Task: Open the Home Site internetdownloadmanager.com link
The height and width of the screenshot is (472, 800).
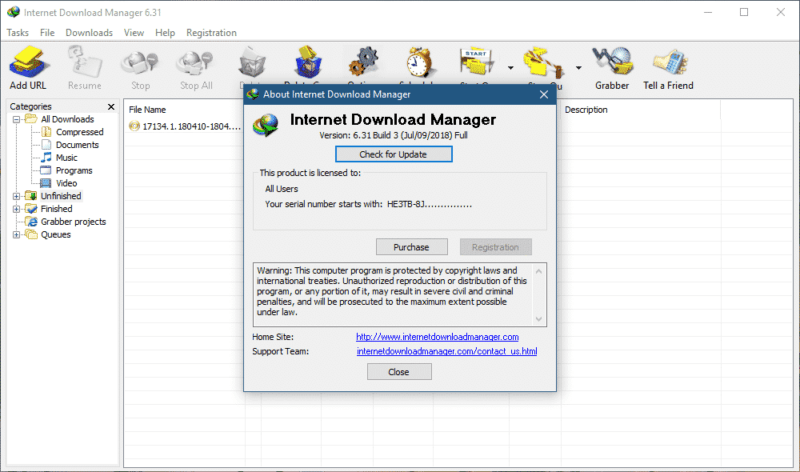Action: pyautogui.click(x=437, y=337)
